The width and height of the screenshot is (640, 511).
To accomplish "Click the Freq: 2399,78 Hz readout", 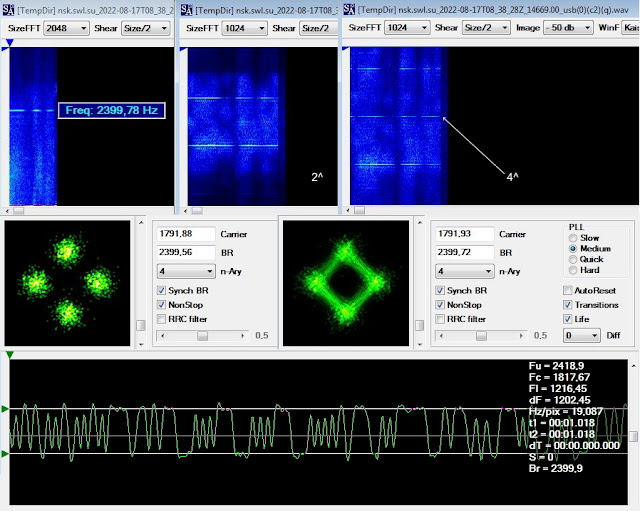I will (x=111, y=110).
